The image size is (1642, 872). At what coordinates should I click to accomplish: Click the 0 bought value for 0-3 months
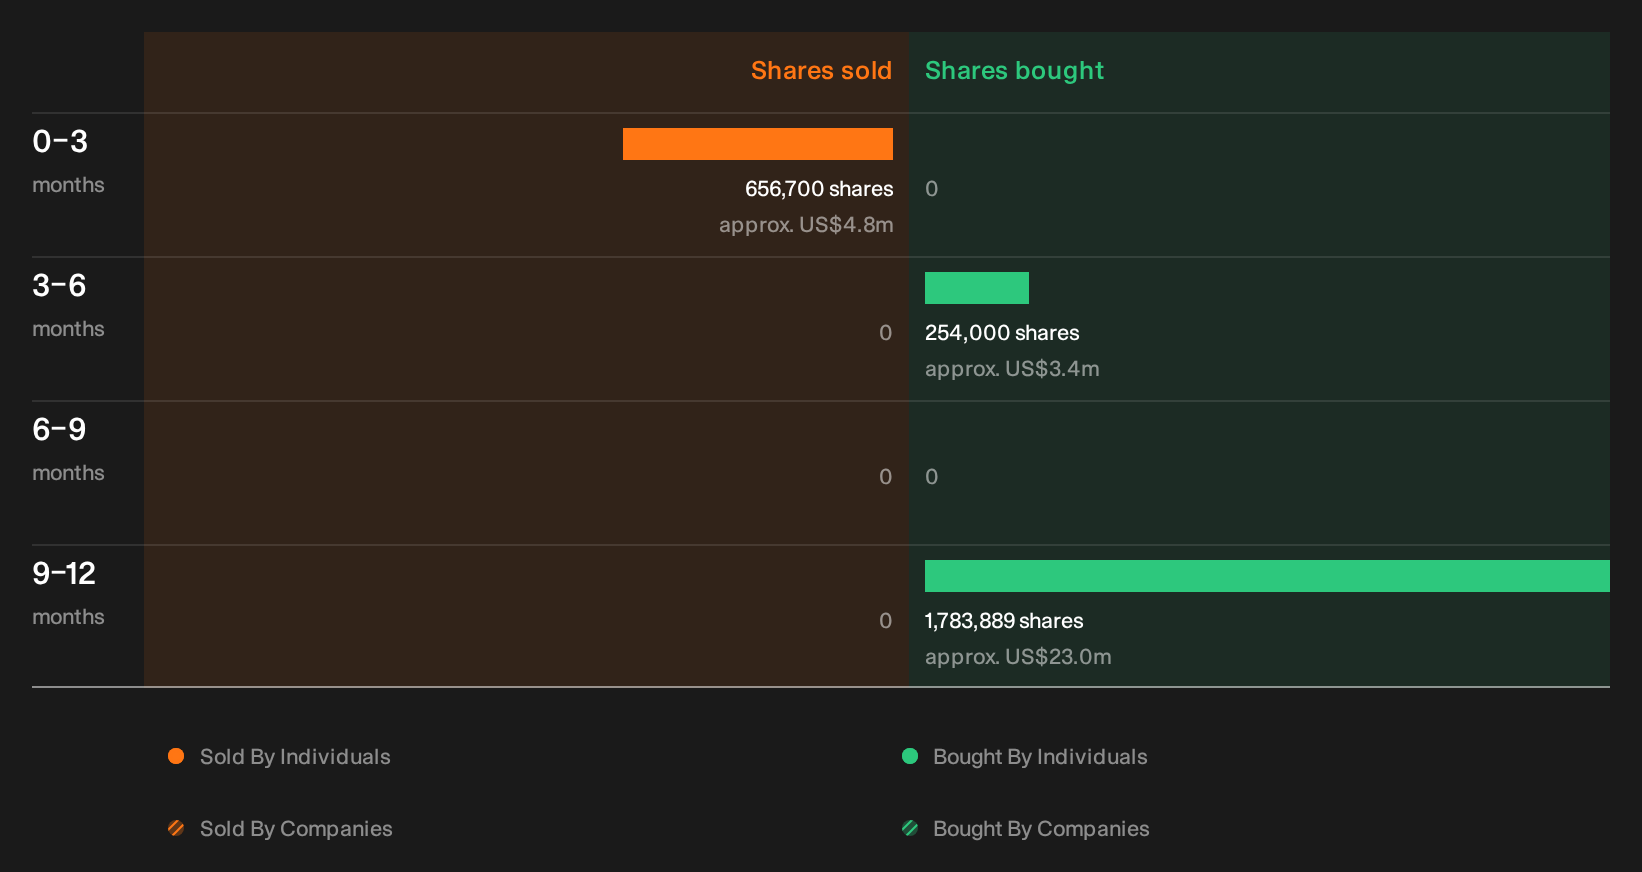tap(931, 189)
